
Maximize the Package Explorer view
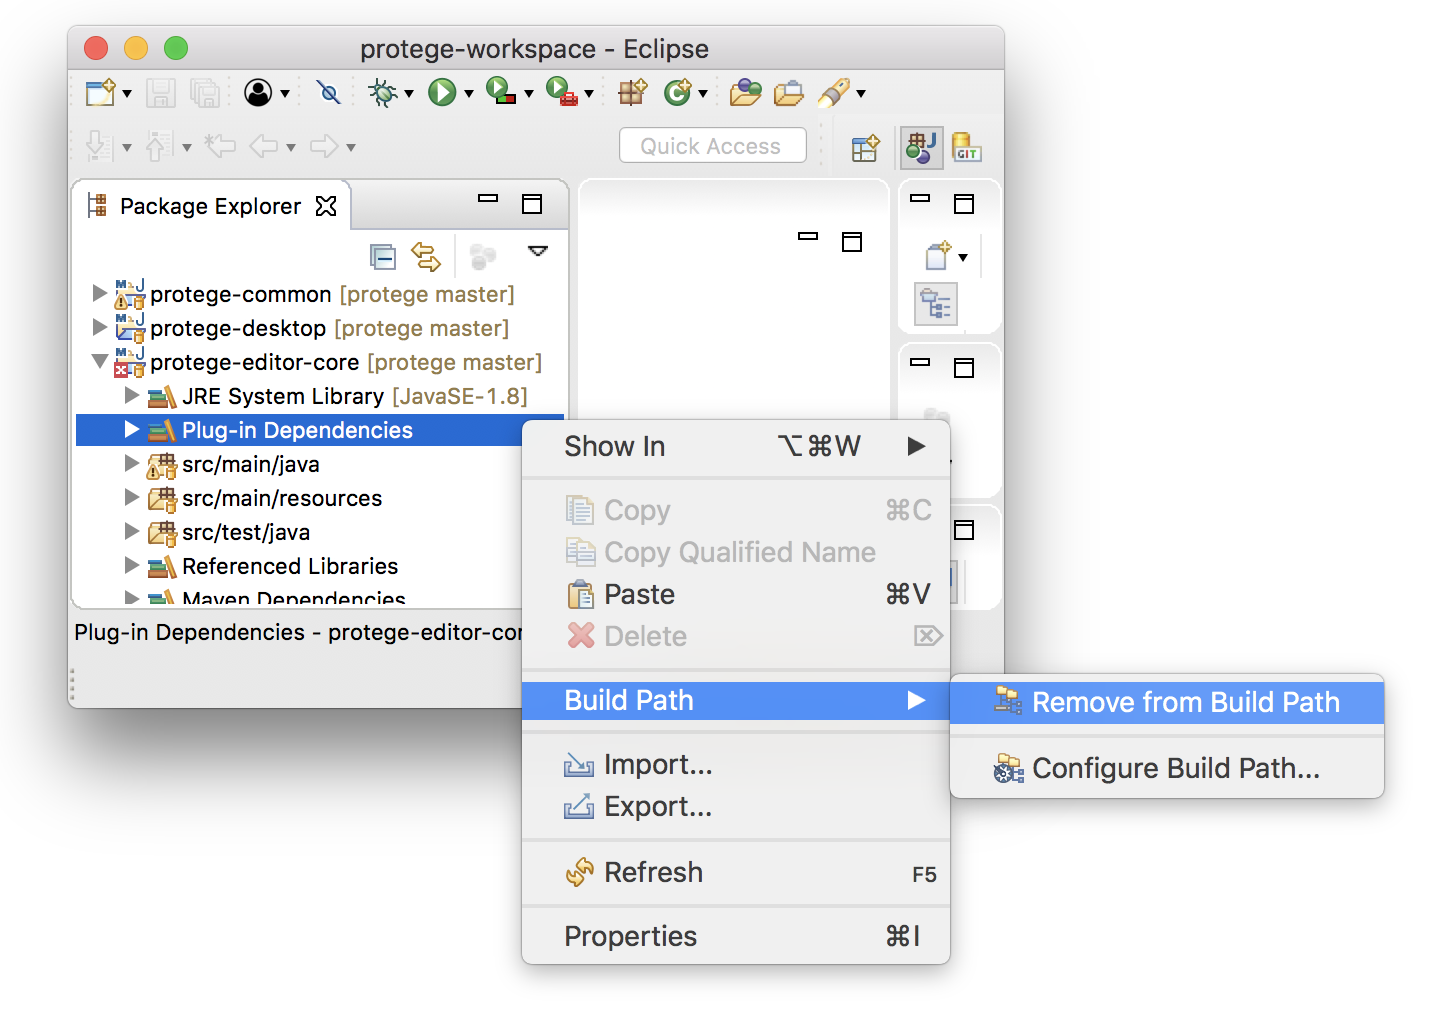pos(532,204)
